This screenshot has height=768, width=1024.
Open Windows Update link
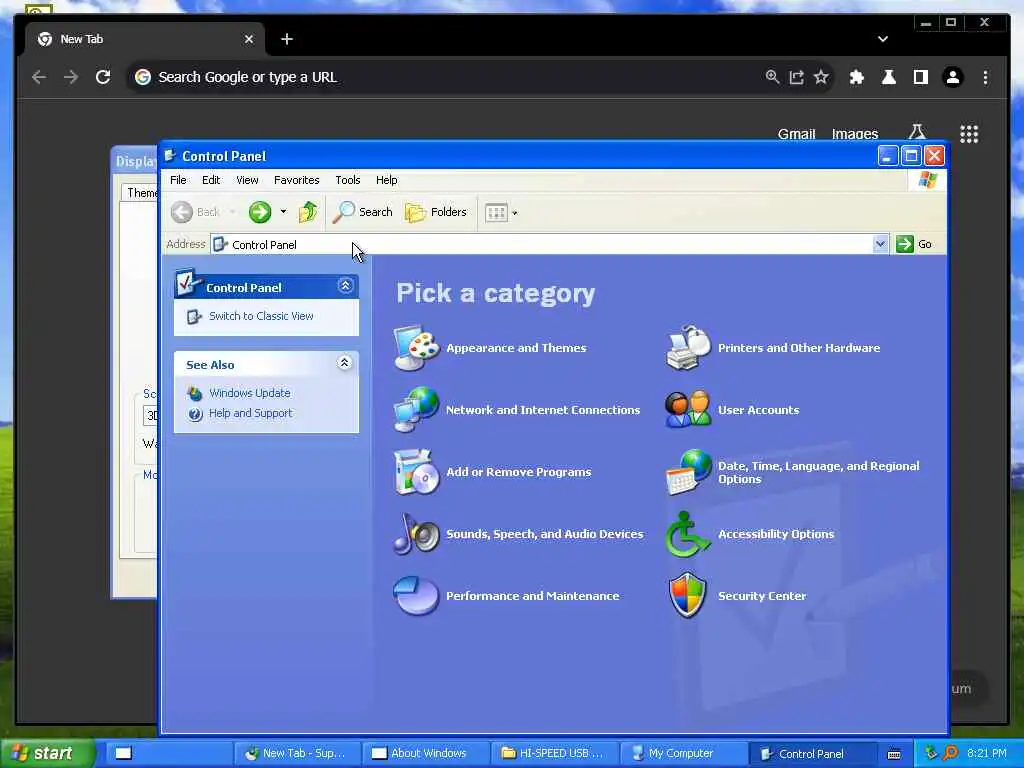(249, 393)
